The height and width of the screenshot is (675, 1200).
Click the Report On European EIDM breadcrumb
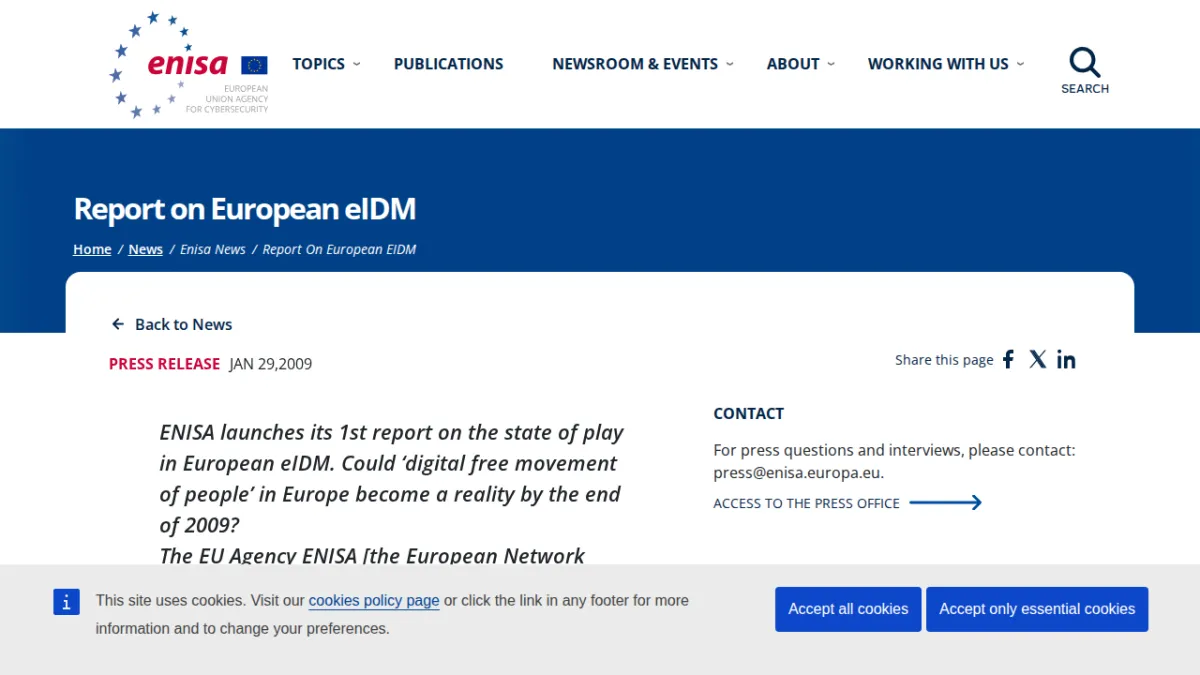pos(339,249)
